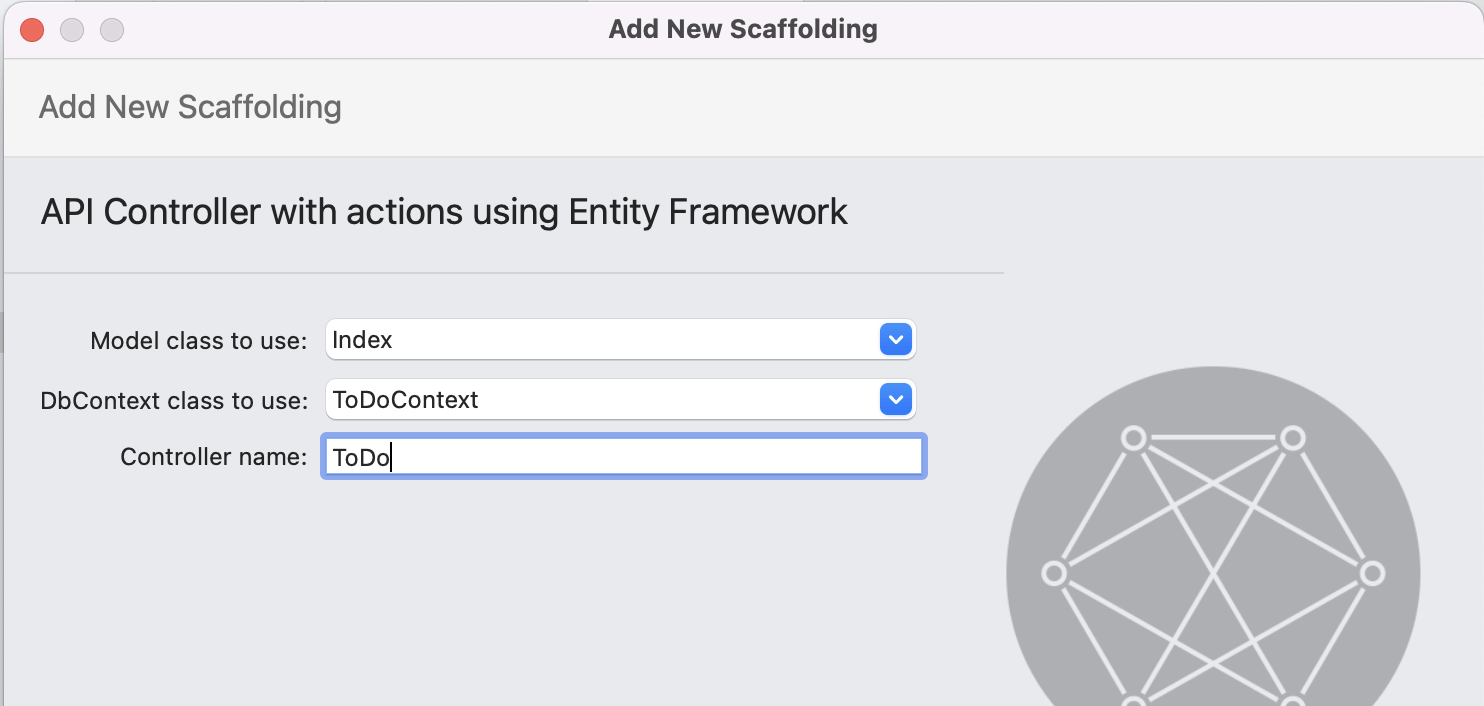Click the window title bar text
Image resolution: width=1484 pixels, height=706 pixels.
click(x=742, y=29)
